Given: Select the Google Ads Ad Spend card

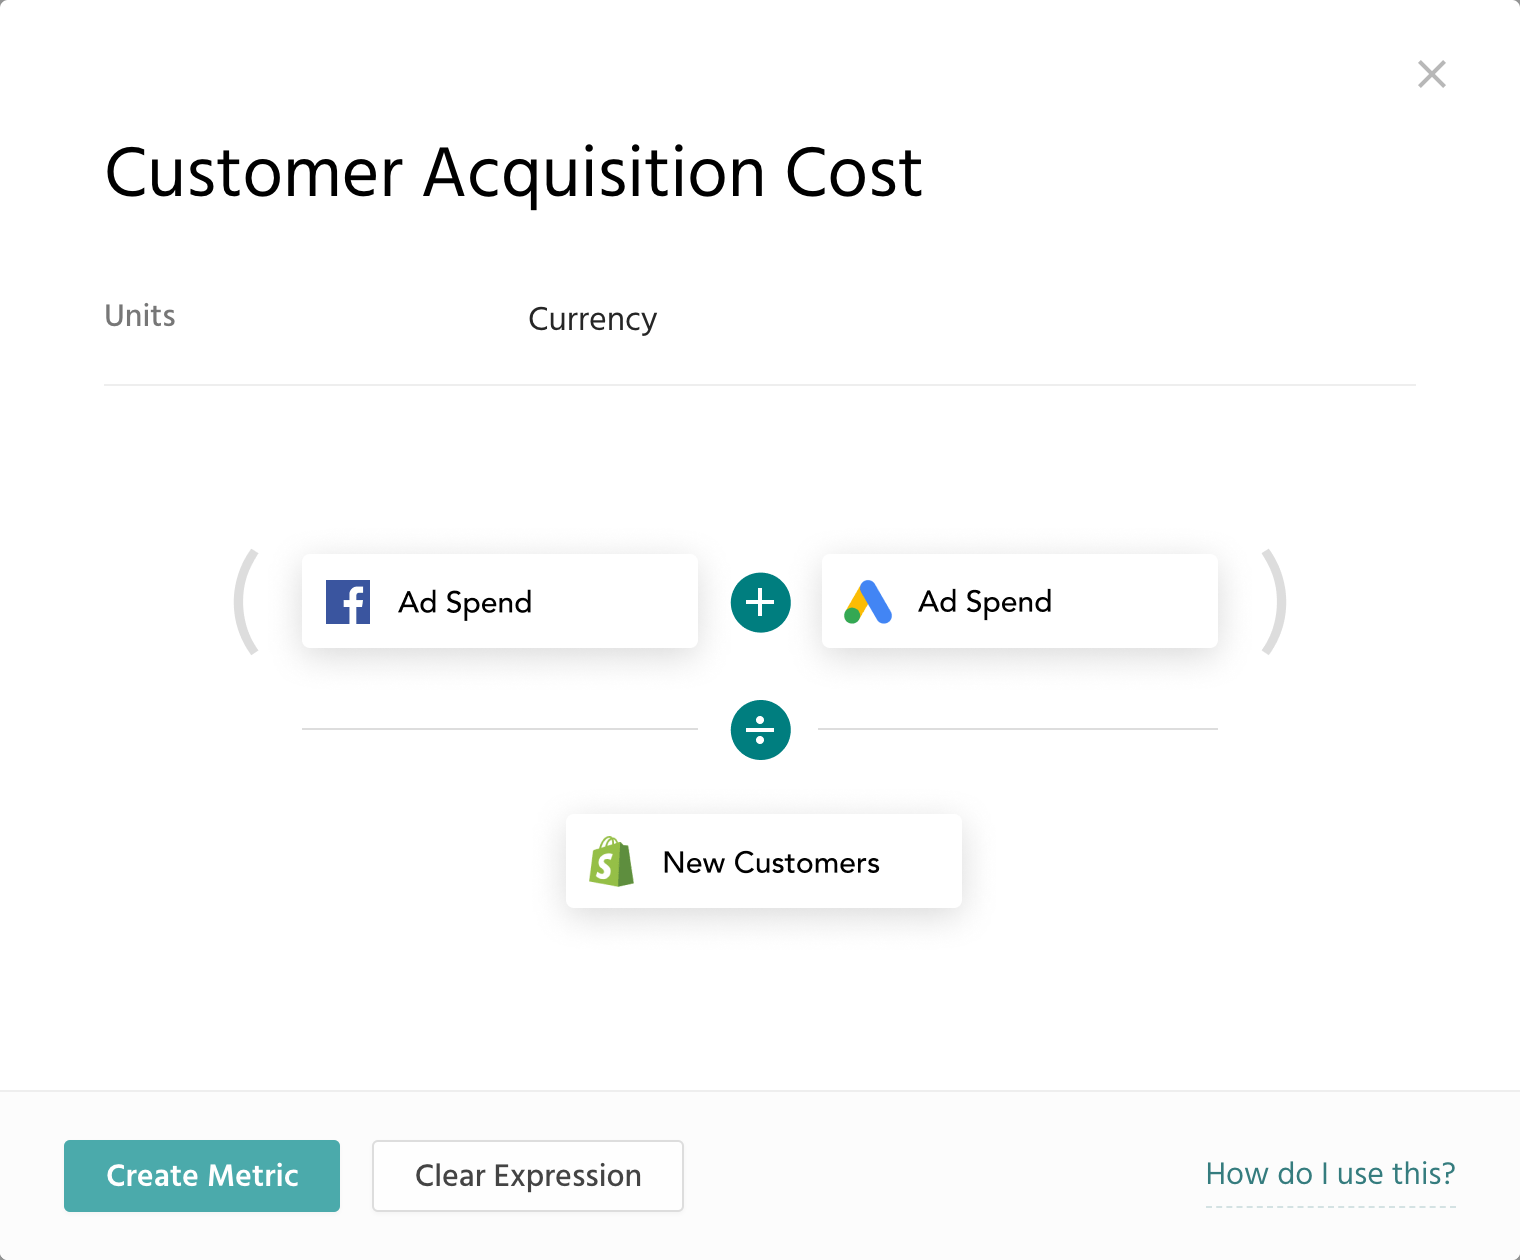Looking at the screenshot, I should coord(1020,601).
